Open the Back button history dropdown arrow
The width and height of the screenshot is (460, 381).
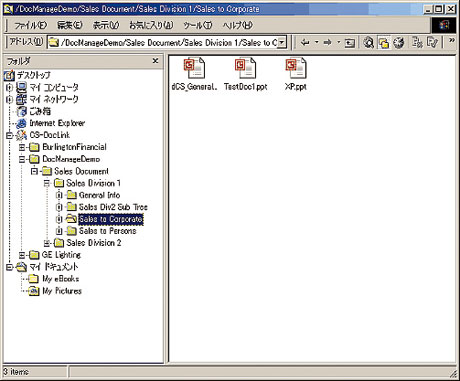pos(317,42)
